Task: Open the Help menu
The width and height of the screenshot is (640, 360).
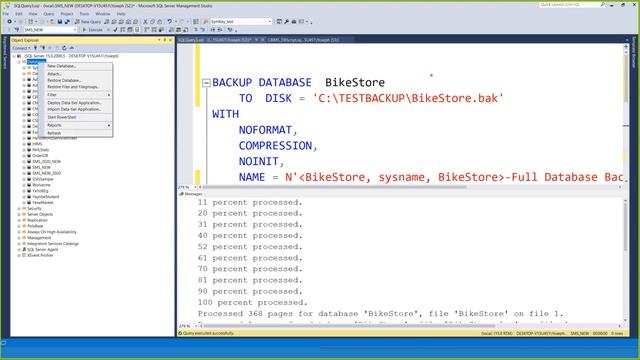Action: (x=121, y=14)
